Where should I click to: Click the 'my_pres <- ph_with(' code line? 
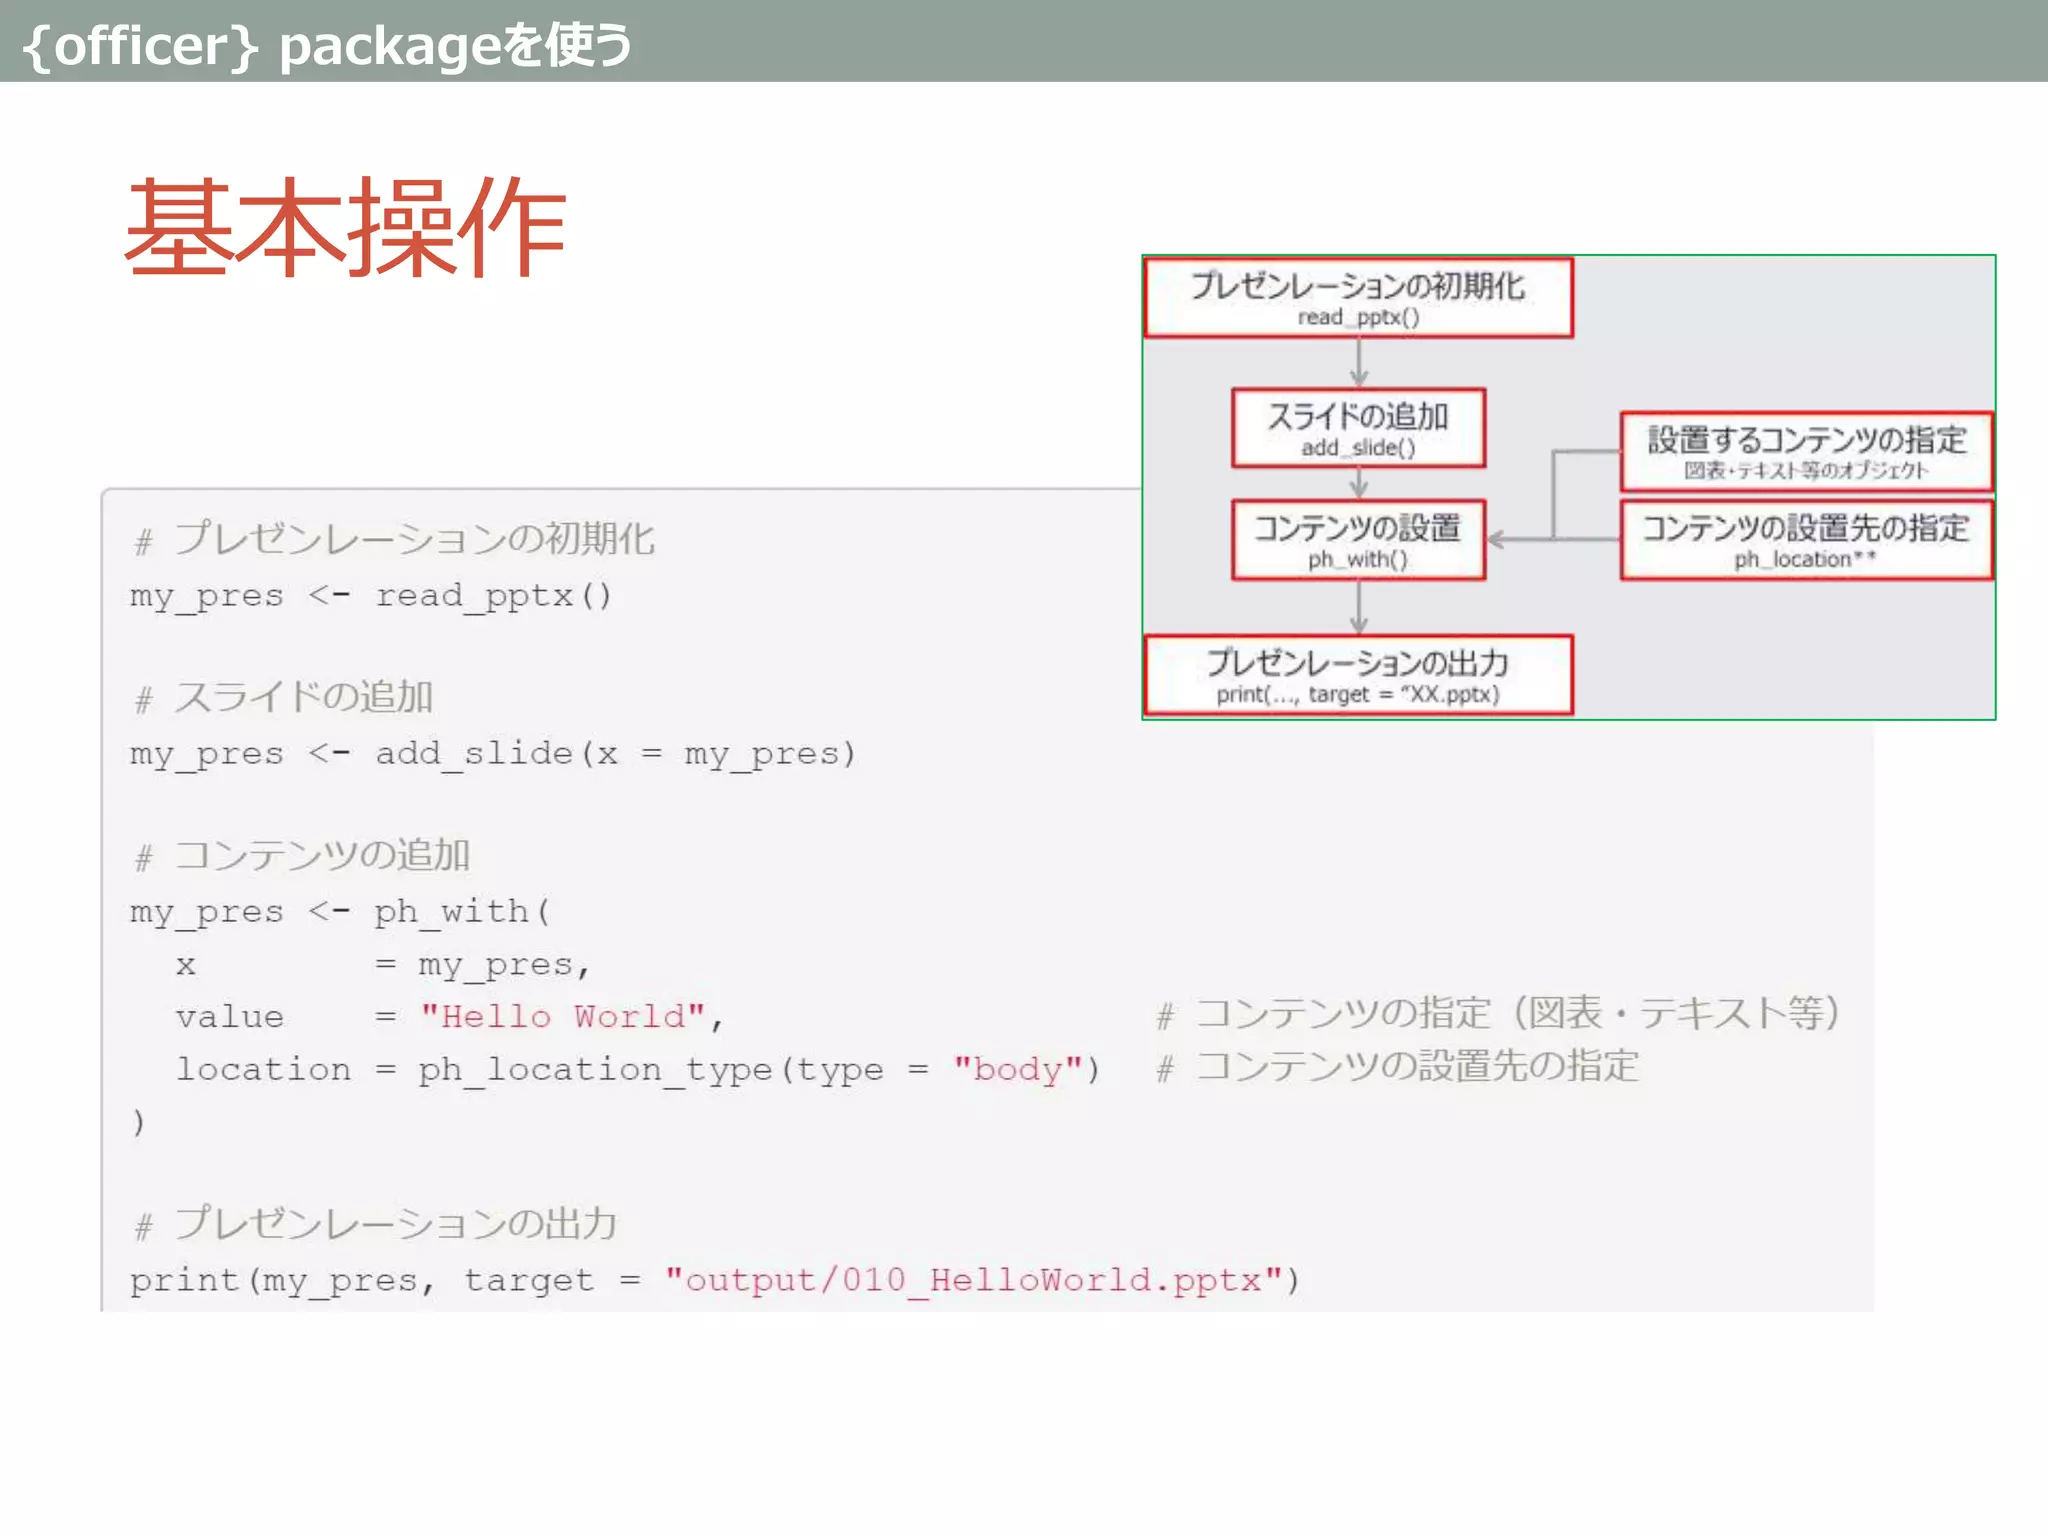340,912
